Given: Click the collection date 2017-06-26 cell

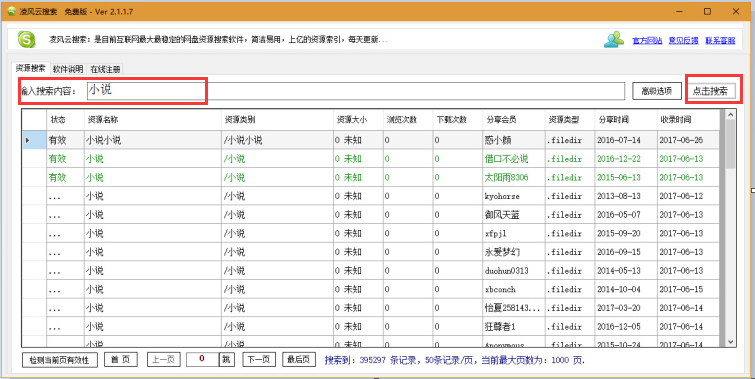Looking at the screenshot, I should click(688, 141).
